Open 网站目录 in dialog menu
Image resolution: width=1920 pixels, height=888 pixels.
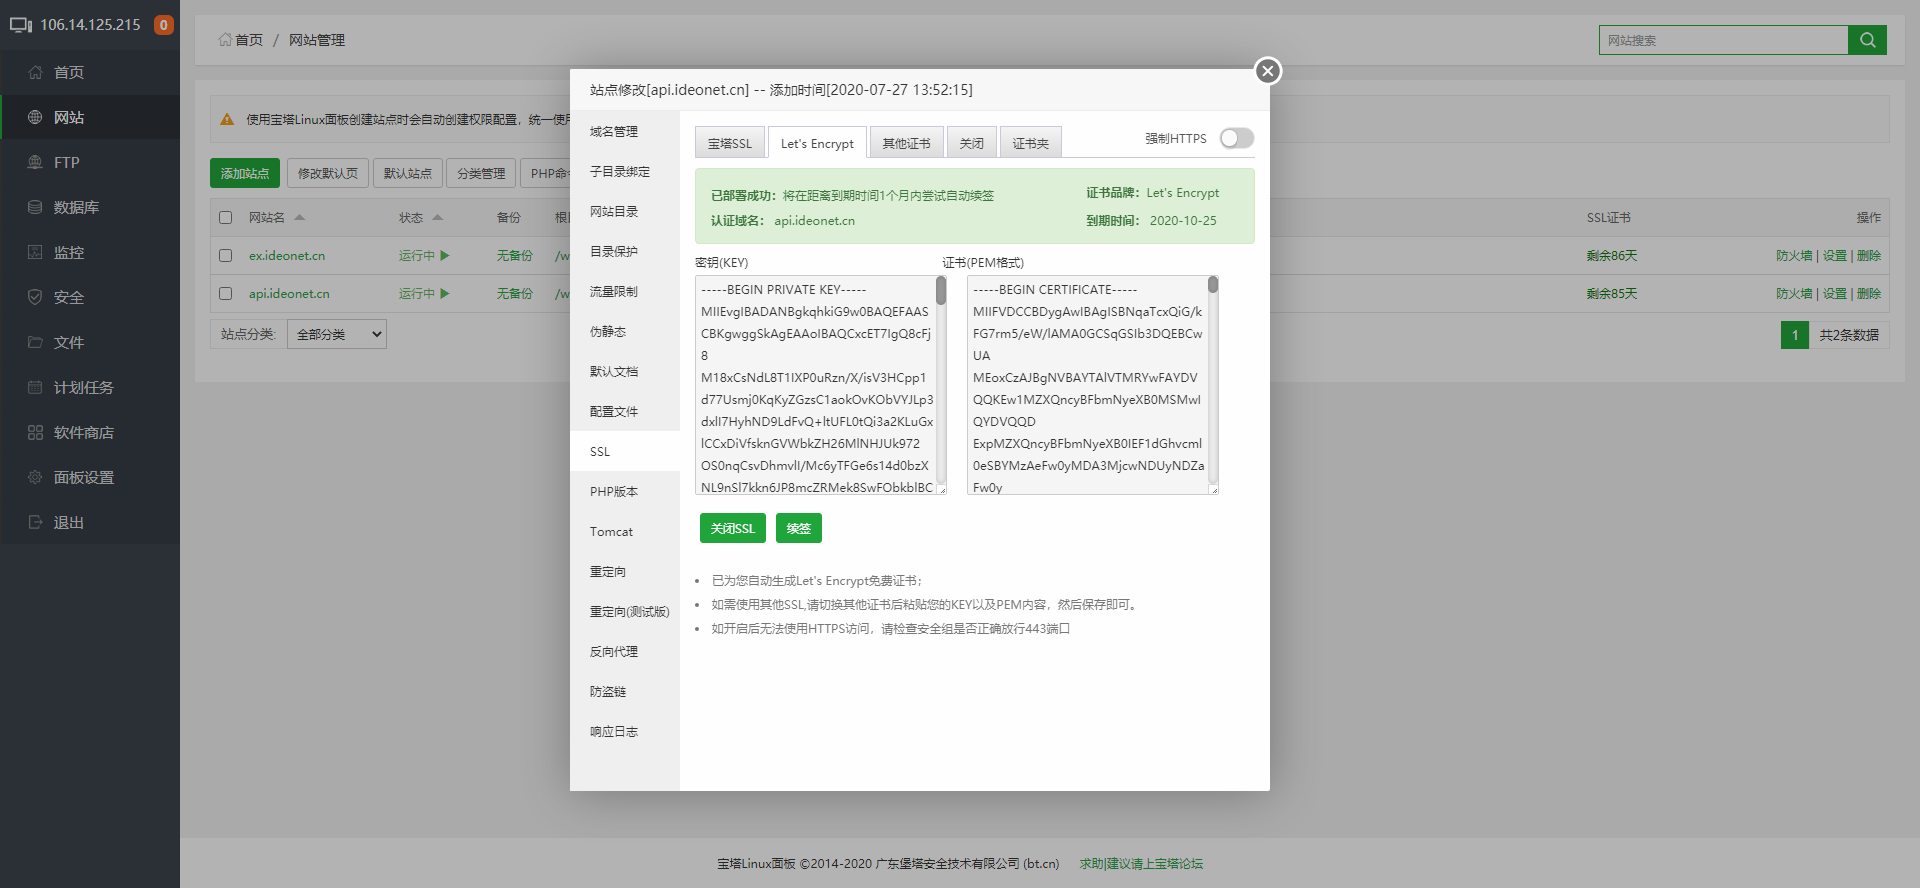(x=625, y=211)
